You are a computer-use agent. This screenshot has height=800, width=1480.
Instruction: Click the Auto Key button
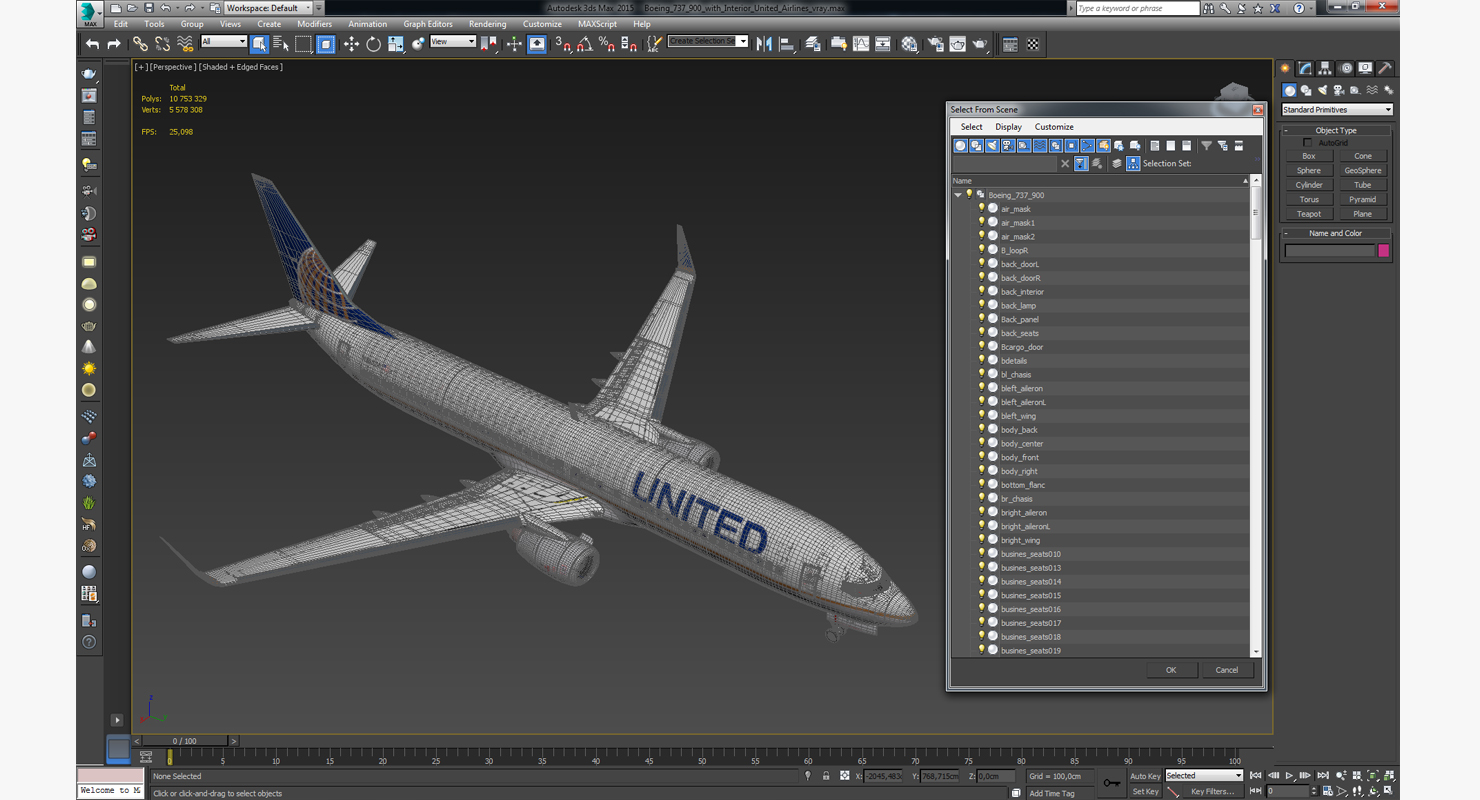(x=1145, y=776)
